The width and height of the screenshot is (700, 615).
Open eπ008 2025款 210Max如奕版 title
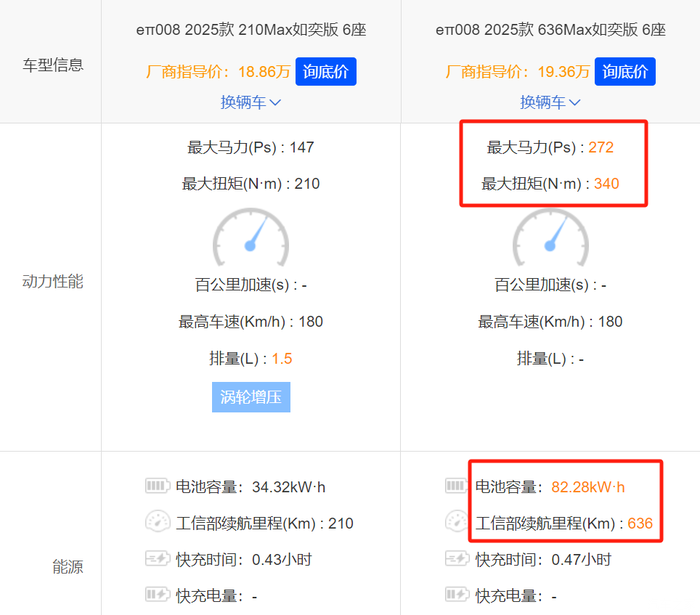point(250,30)
